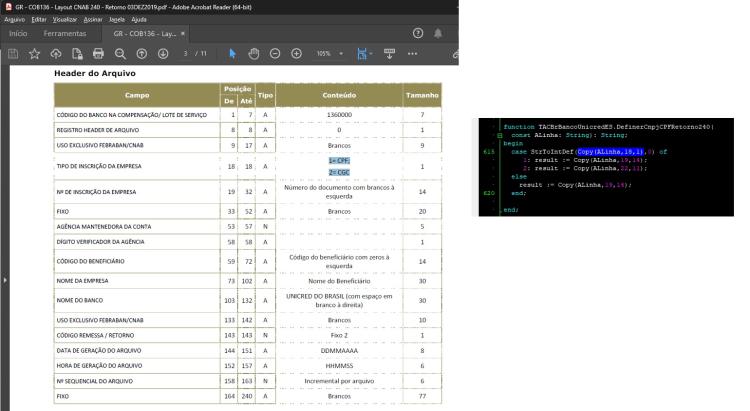Viewport: 750px width, 411px height.
Task: Open the fit-page options dropdown arrow
Action: (x=371, y=54)
